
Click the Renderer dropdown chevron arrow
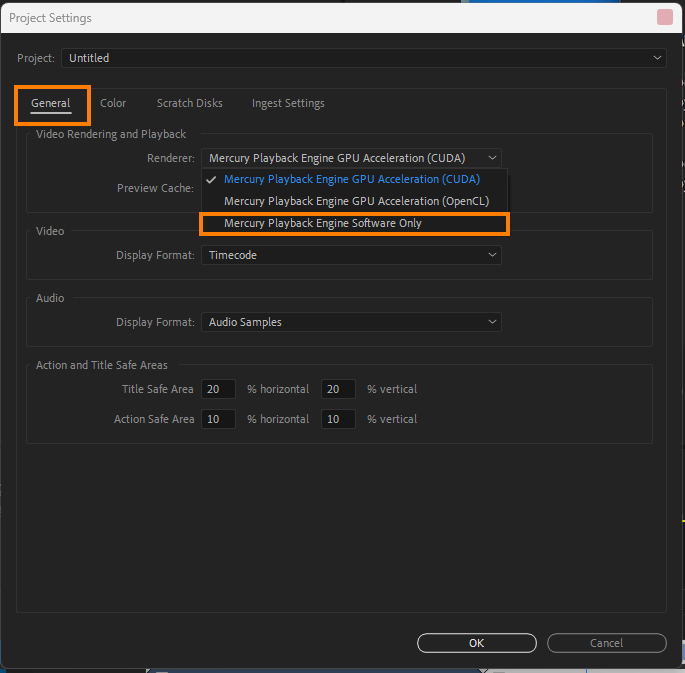point(492,158)
